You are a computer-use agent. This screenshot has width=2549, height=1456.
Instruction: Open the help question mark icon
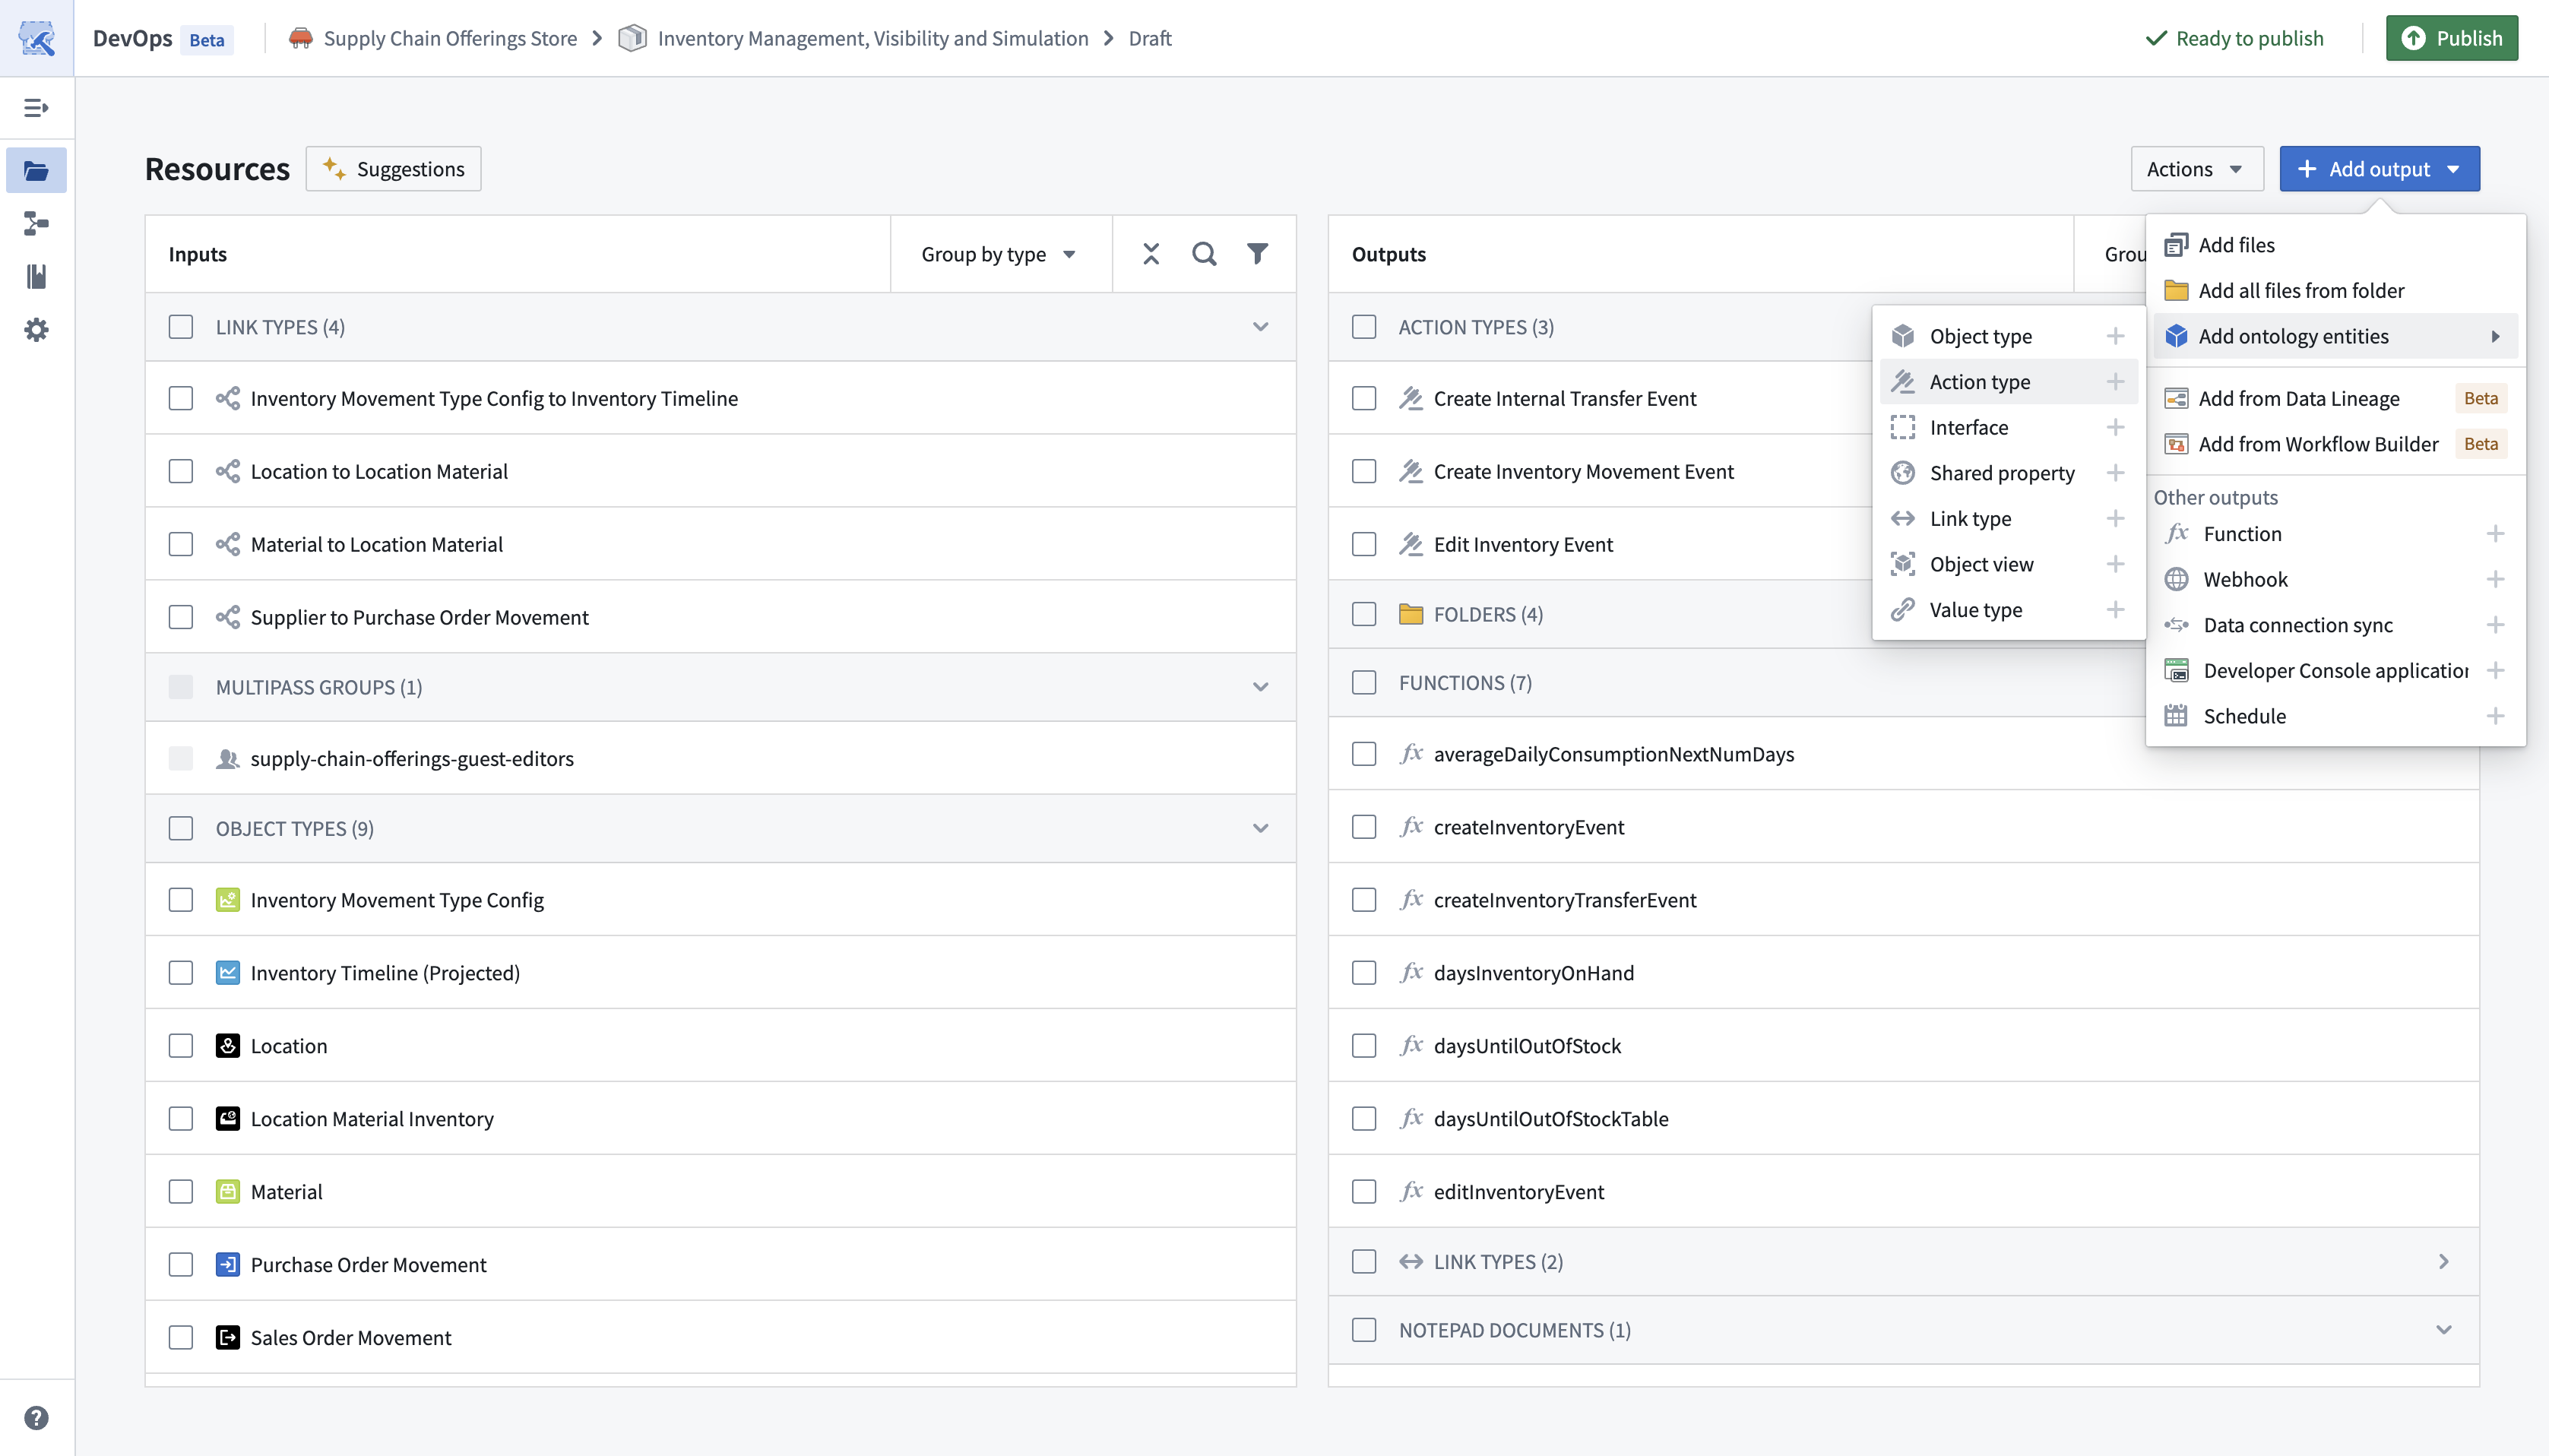click(x=36, y=1418)
